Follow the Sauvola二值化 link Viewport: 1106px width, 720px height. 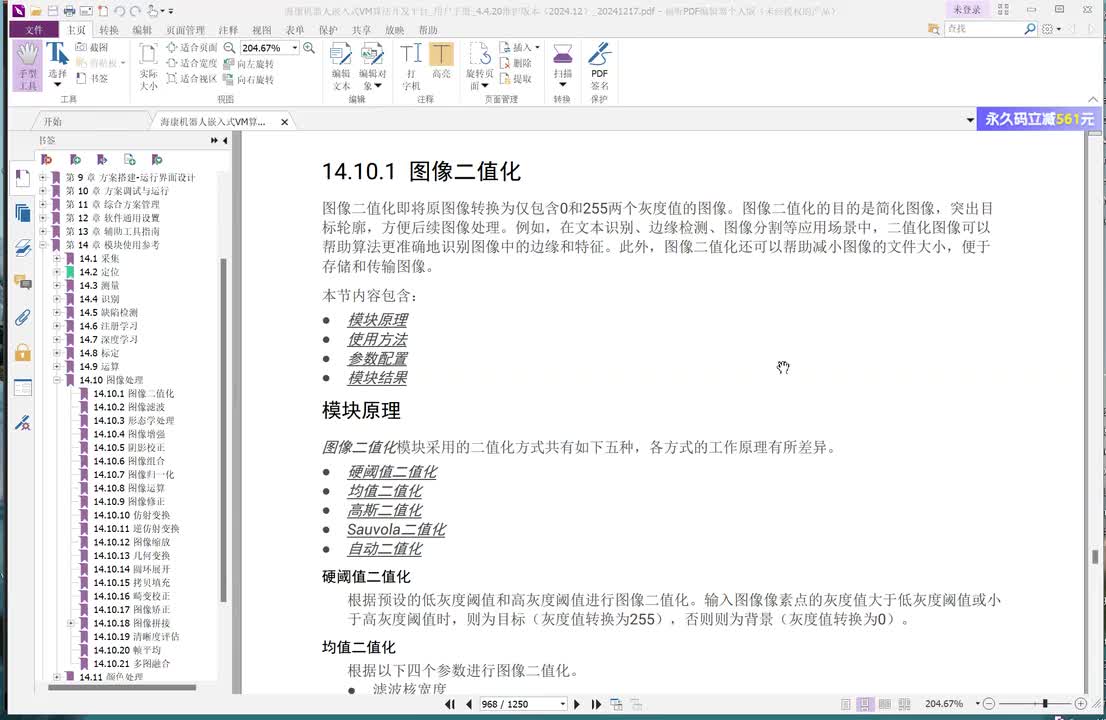pos(396,529)
